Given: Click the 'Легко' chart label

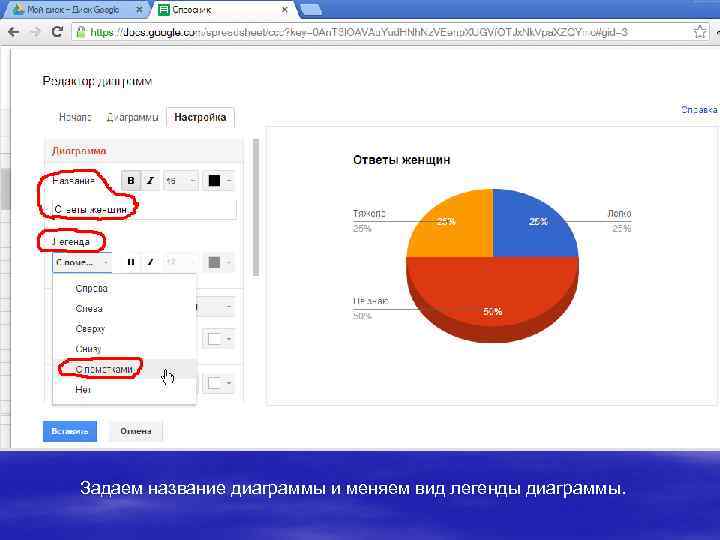Looking at the screenshot, I should click(x=619, y=214).
